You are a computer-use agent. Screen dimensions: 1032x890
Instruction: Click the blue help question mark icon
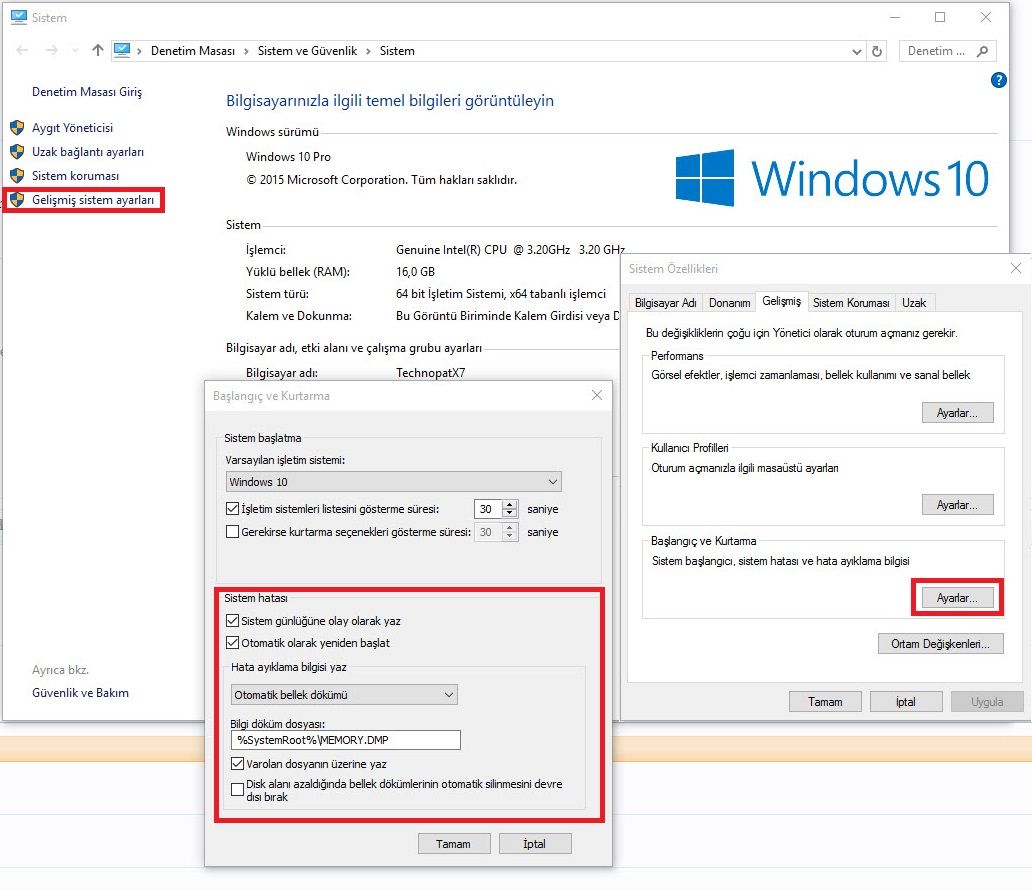[998, 80]
